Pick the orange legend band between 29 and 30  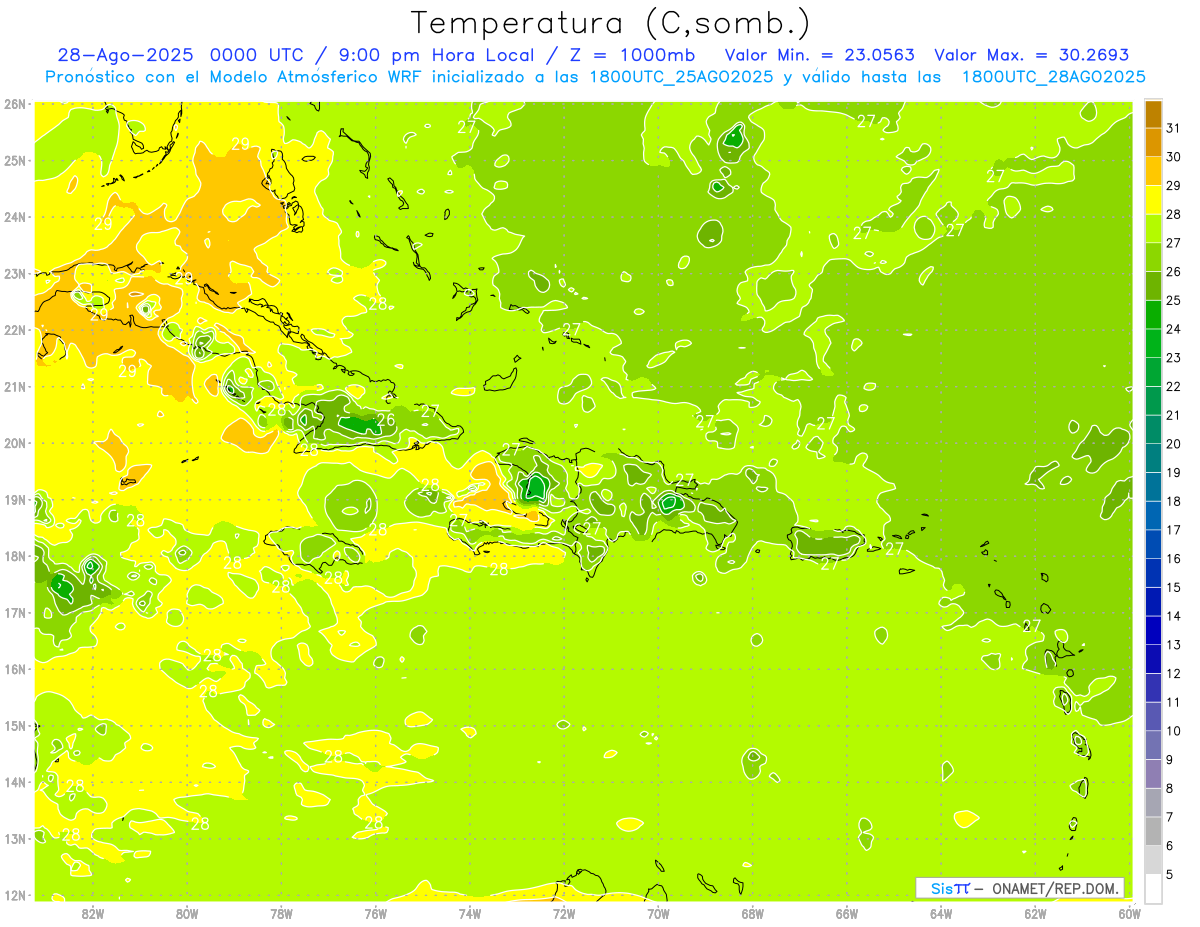[1153, 172]
